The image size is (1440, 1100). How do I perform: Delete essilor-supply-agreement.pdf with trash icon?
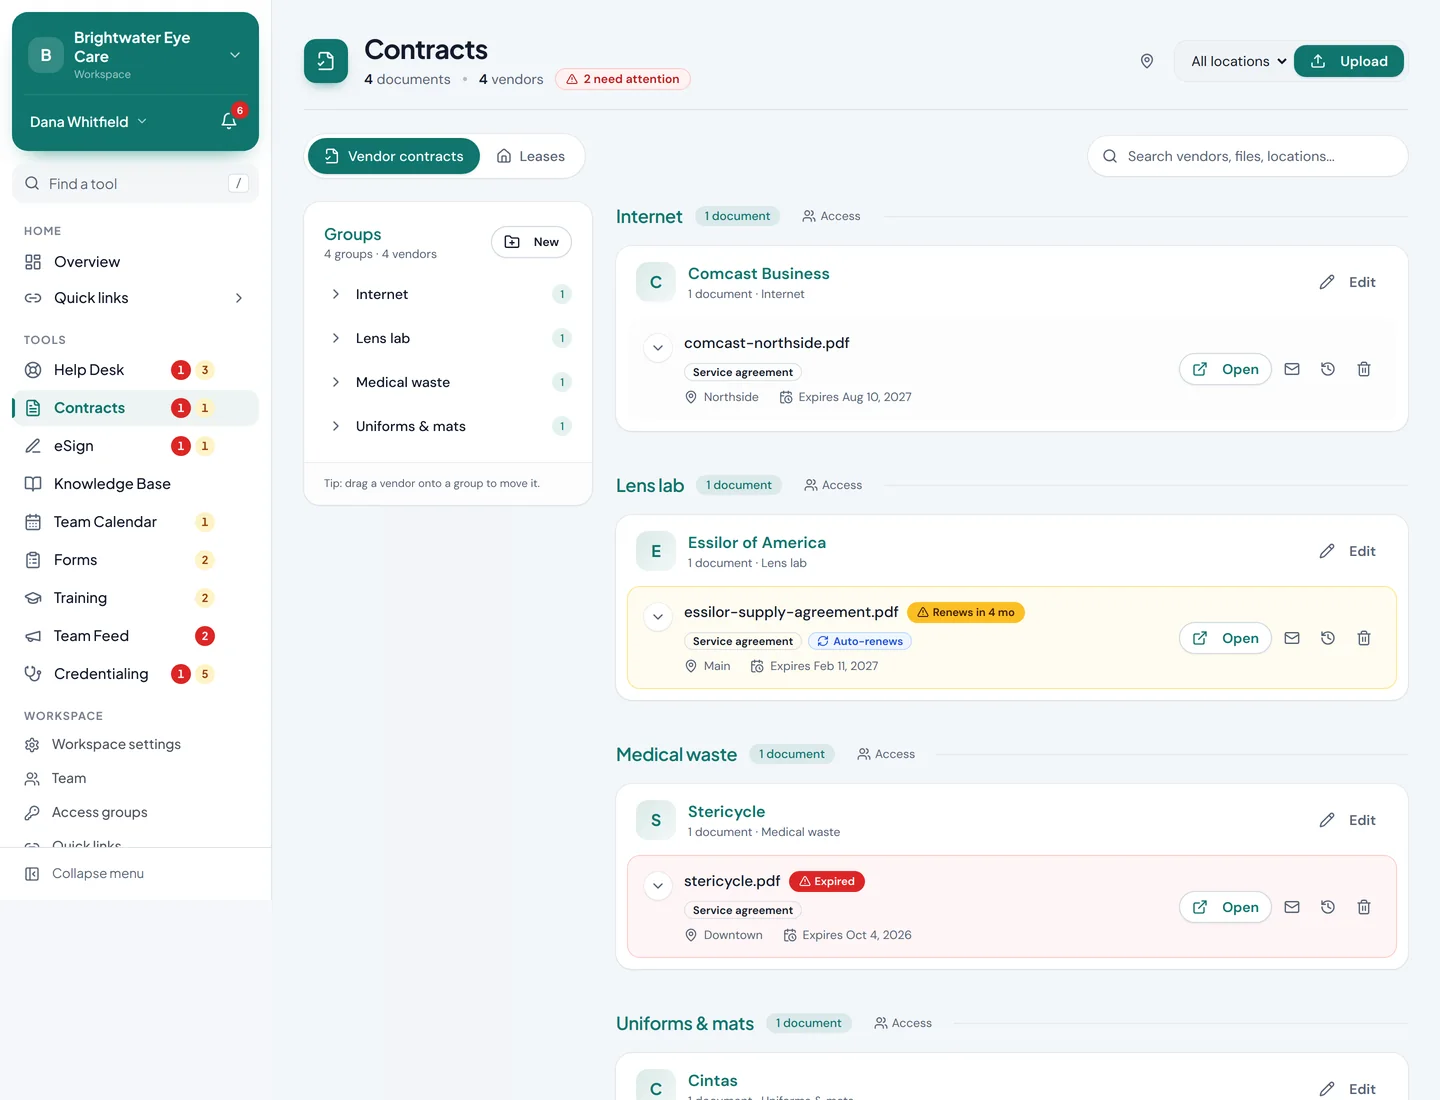1364,638
